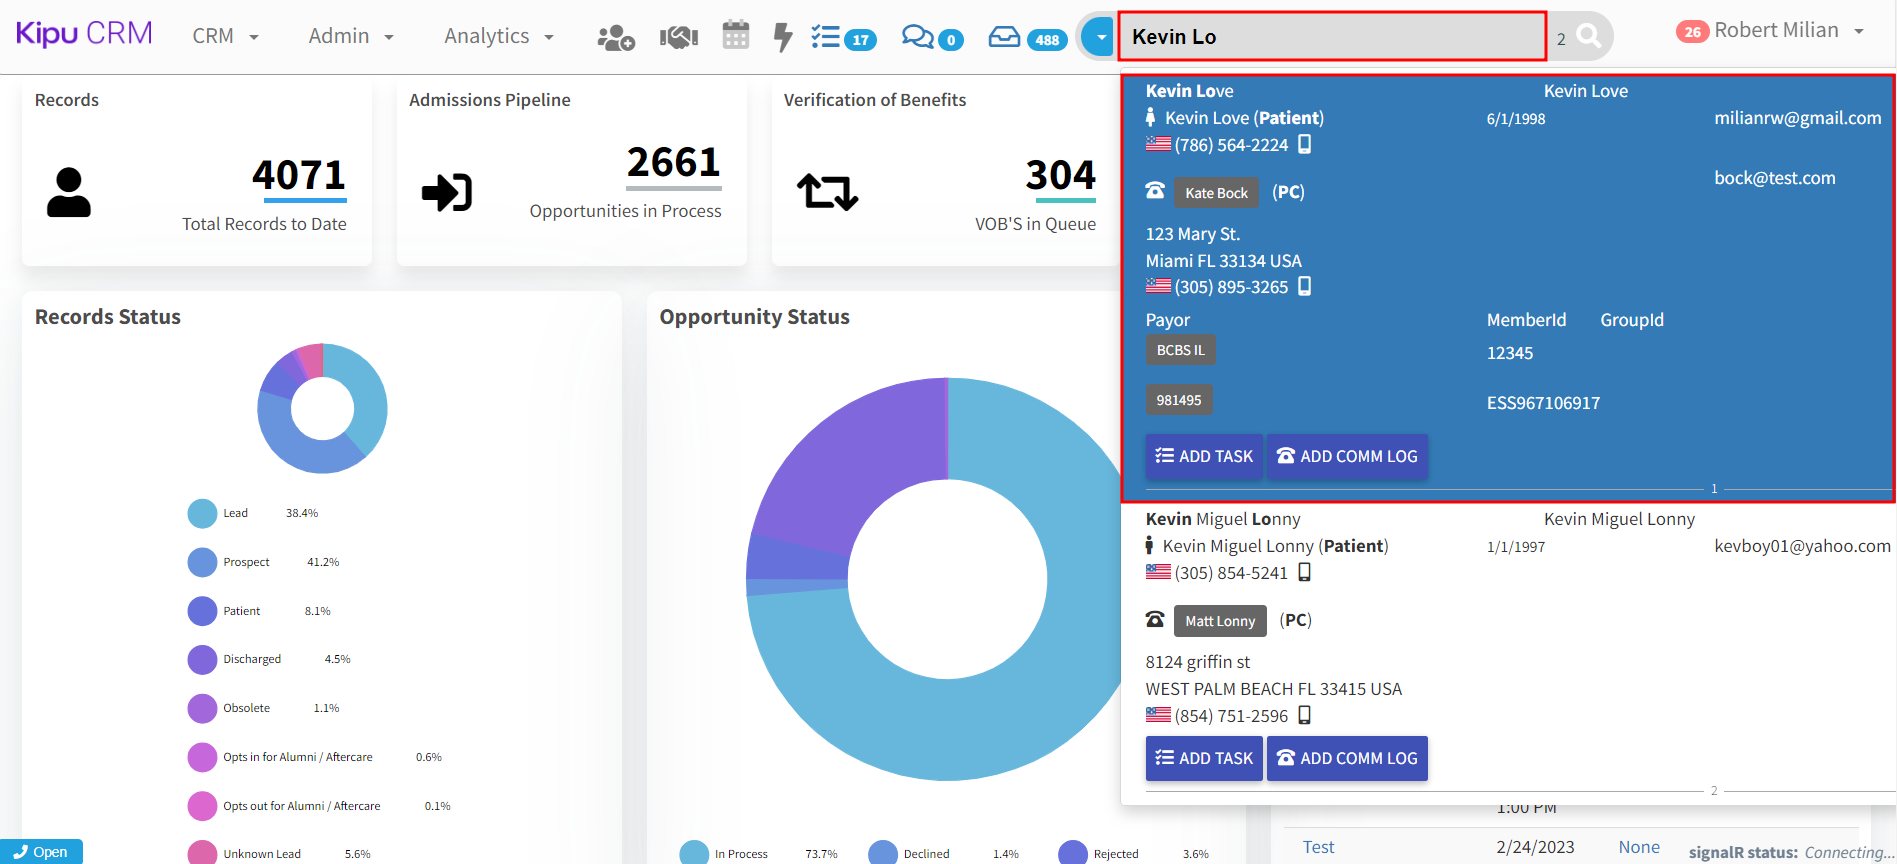Open the search filter dropdown arrow
The width and height of the screenshot is (1897, 864).
click(x=1100, y=37)
